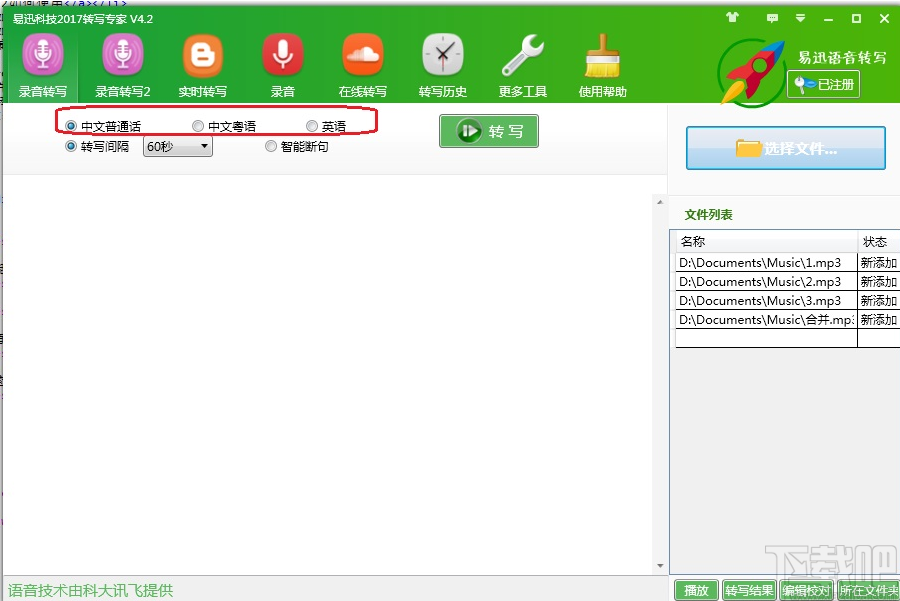Select file D:\Documents\Music\2.mp3
Image resolution: width=900 pixels, height=601 pixels.
point(766,282)
